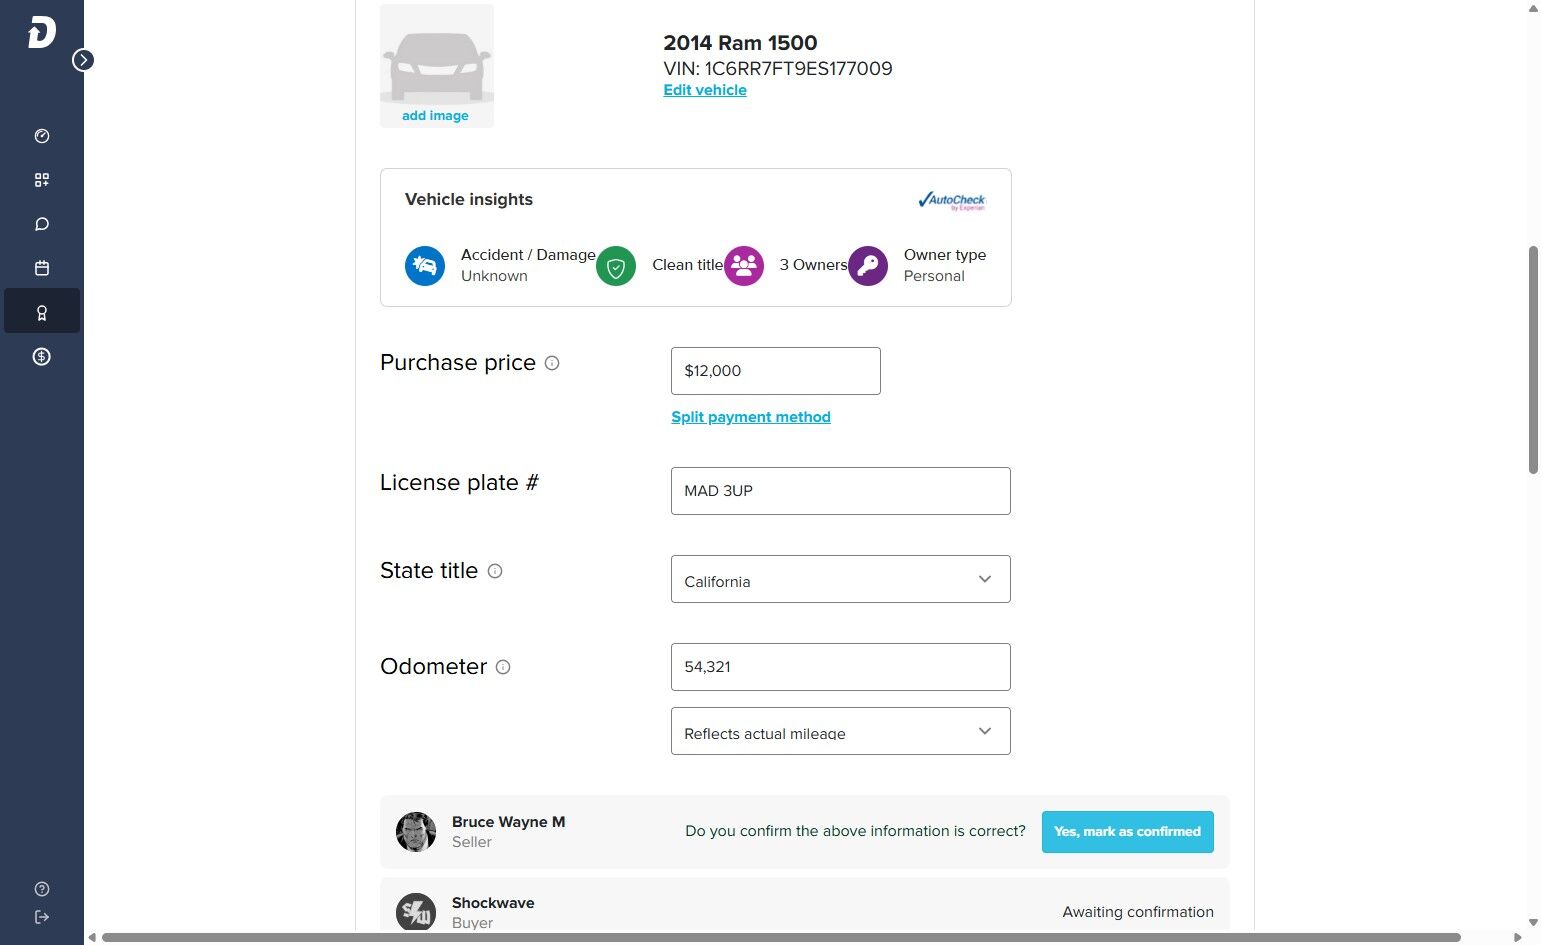This screenshot has width=1541, height=945.
Task: Click the add image vehicle thumbnail
Action: pos(437,66)
